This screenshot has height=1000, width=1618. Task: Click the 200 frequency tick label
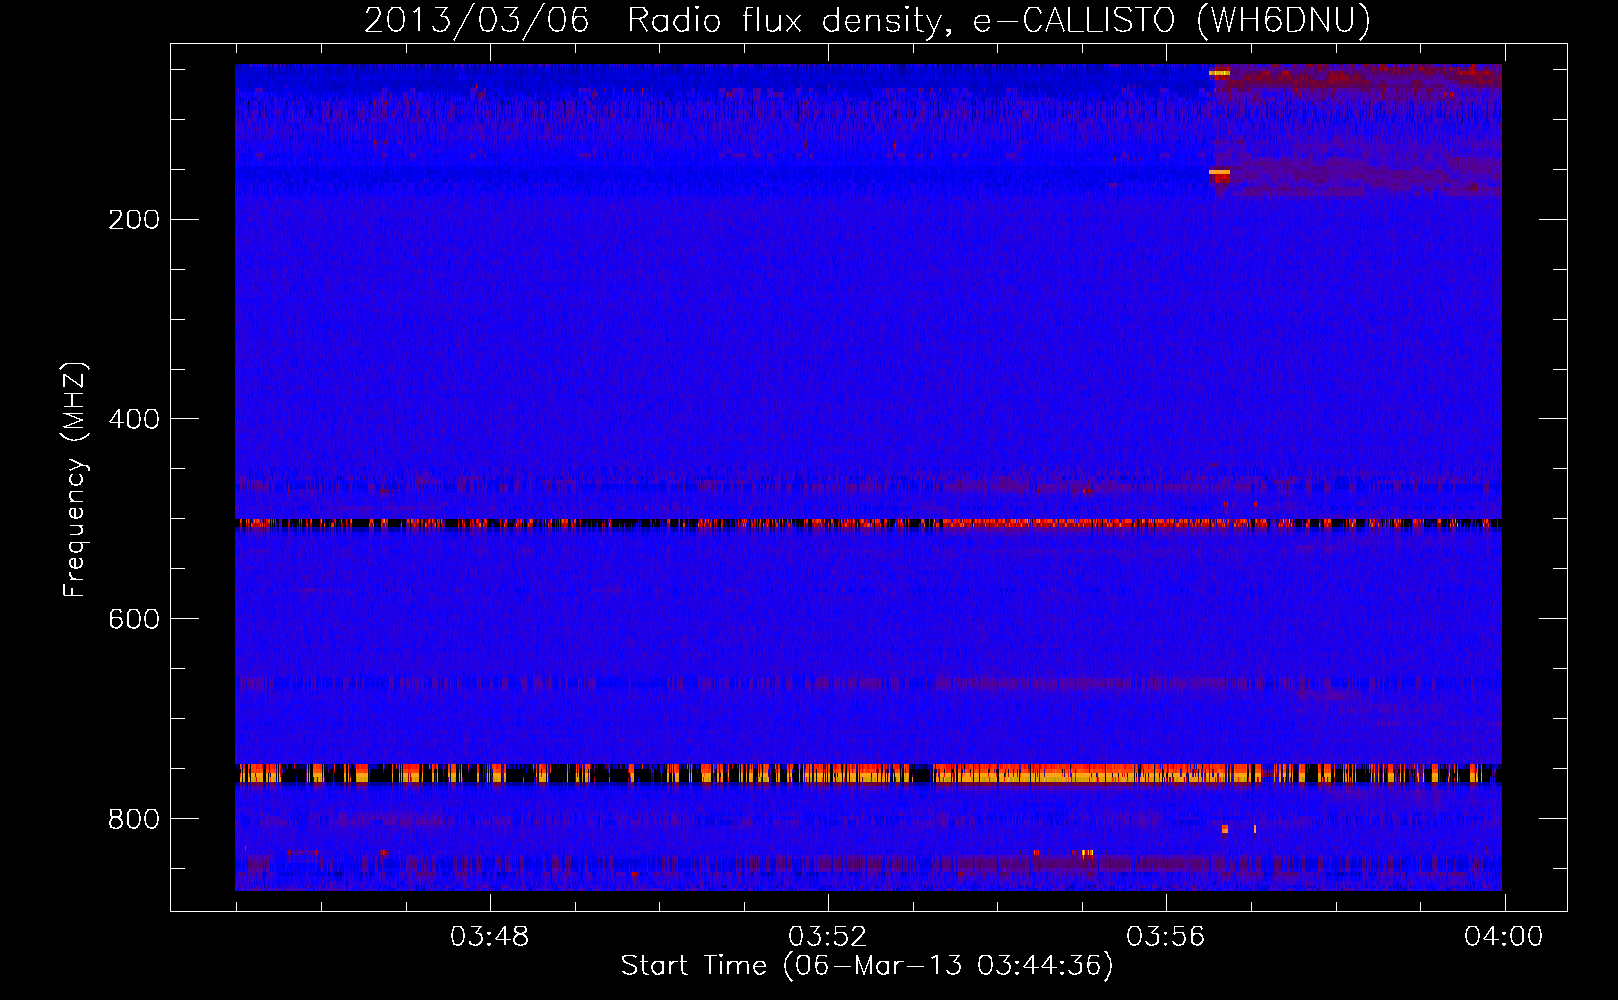click(134, 219)
